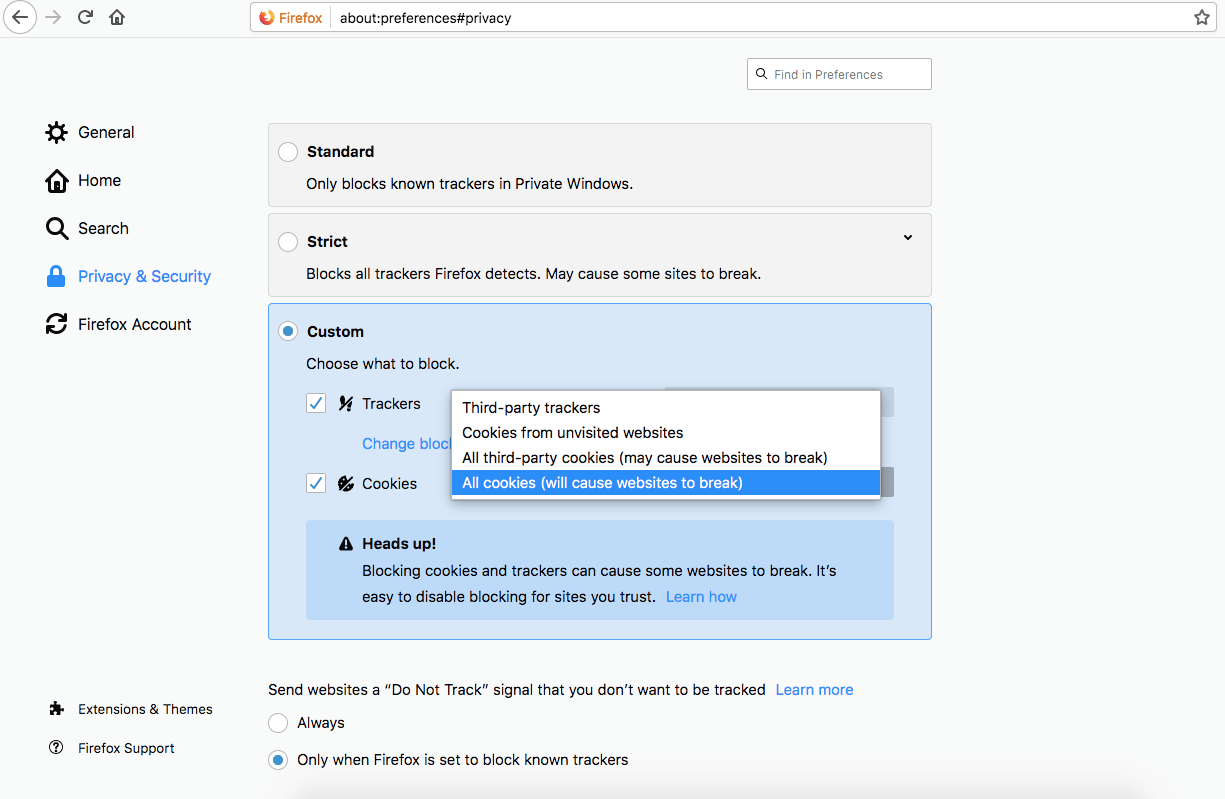Screen dimensions: 1225x799
Task: Open the Privacy & Security padlock section
Action: [x=57, y=276]
